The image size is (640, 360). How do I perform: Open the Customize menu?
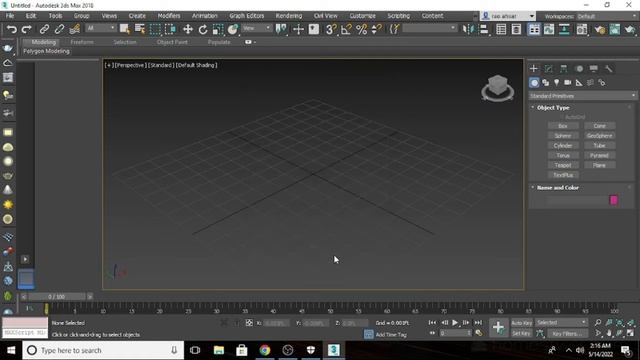(362, 16)
